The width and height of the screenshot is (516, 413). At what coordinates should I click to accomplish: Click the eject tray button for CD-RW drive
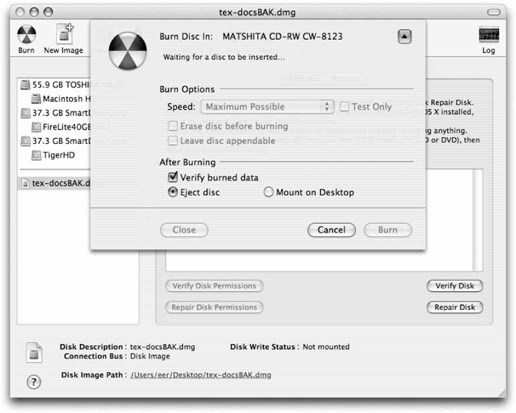[x=404, y=36]
